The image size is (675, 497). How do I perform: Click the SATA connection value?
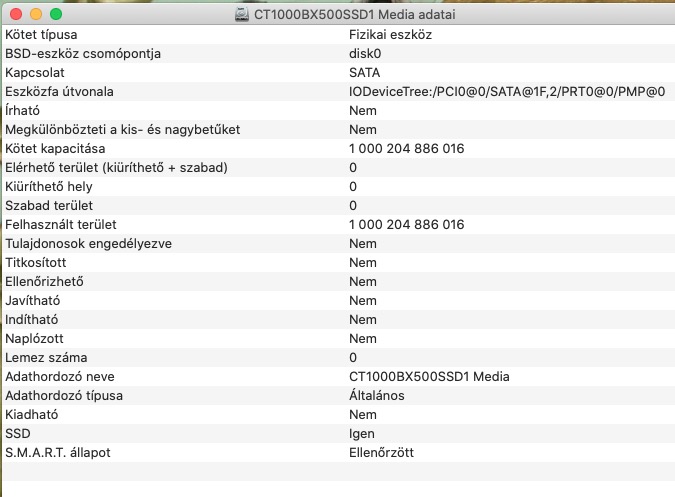click(364, 72)
